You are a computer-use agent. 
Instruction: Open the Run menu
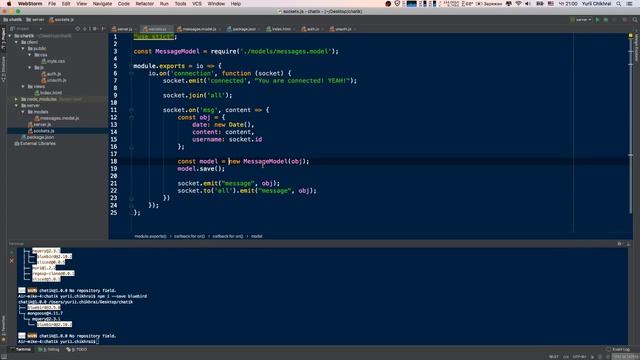pyautogui.click(x=164, y=4)
